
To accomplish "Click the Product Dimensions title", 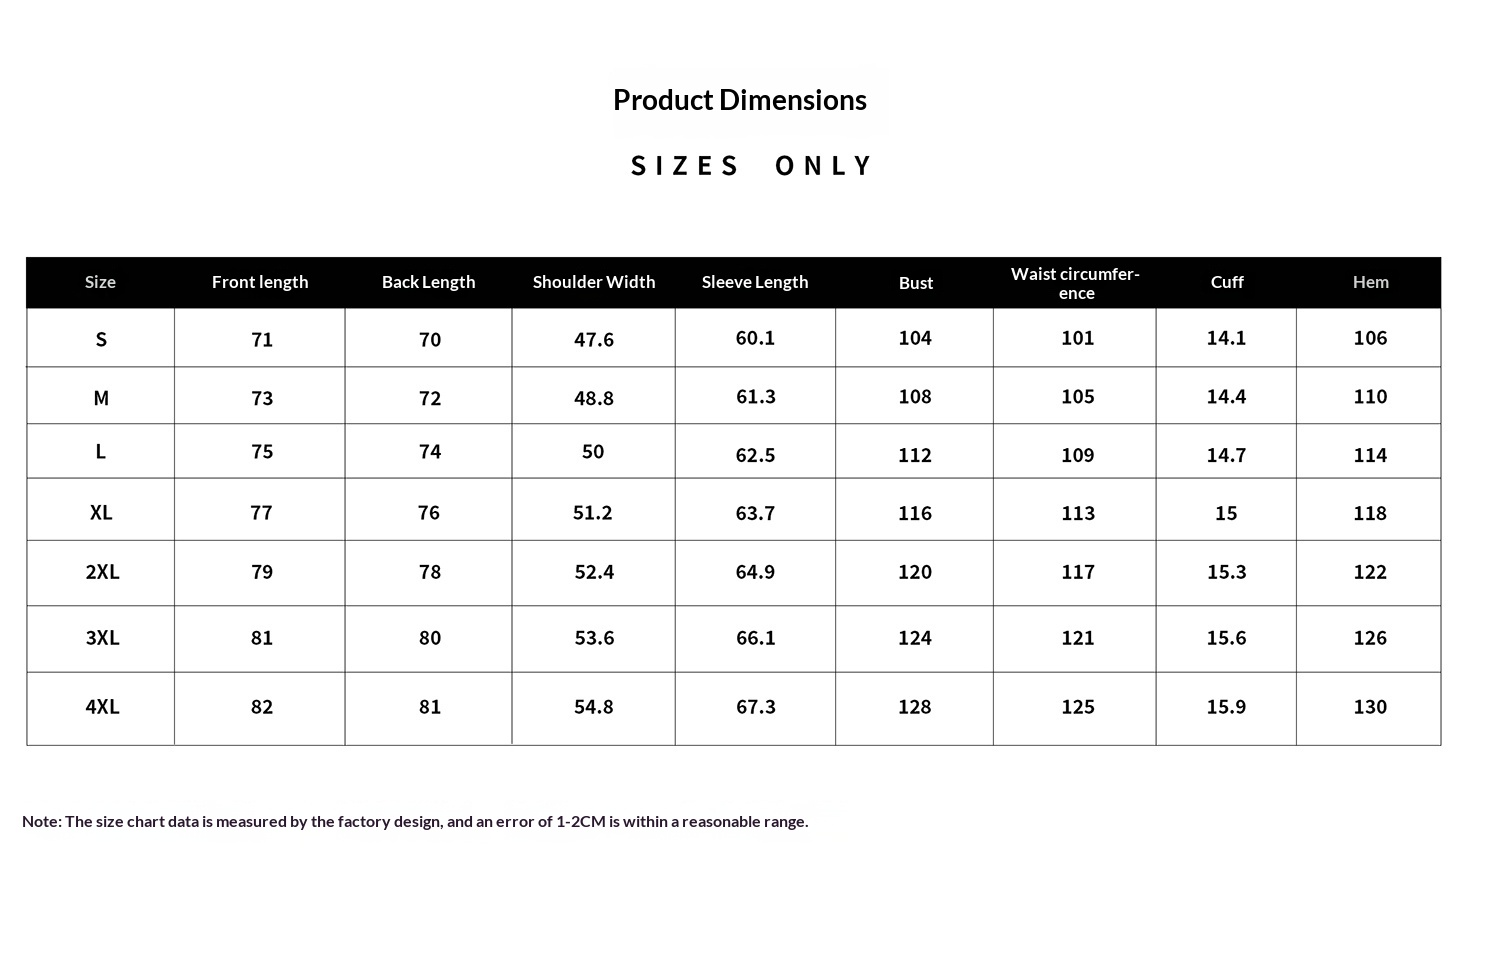I will (x=739, y=100).
